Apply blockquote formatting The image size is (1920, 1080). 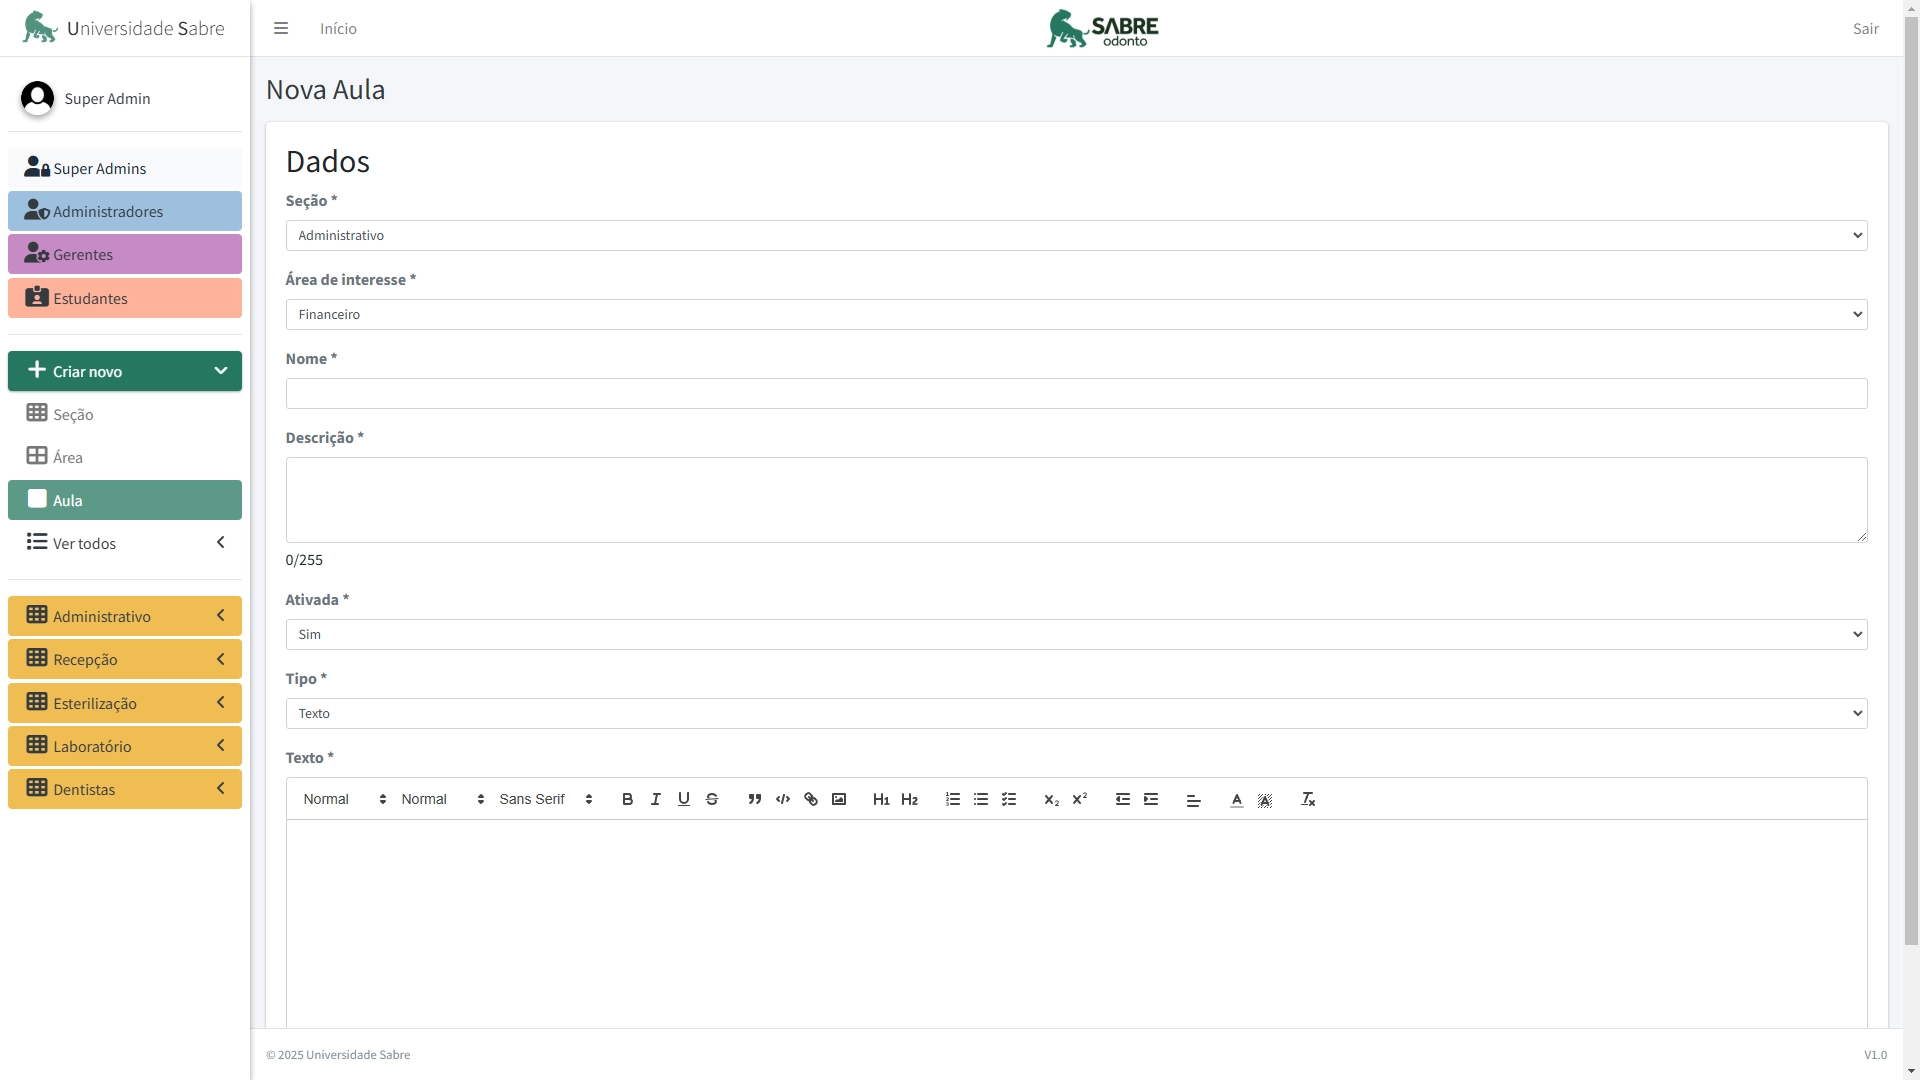pos(755,799)
